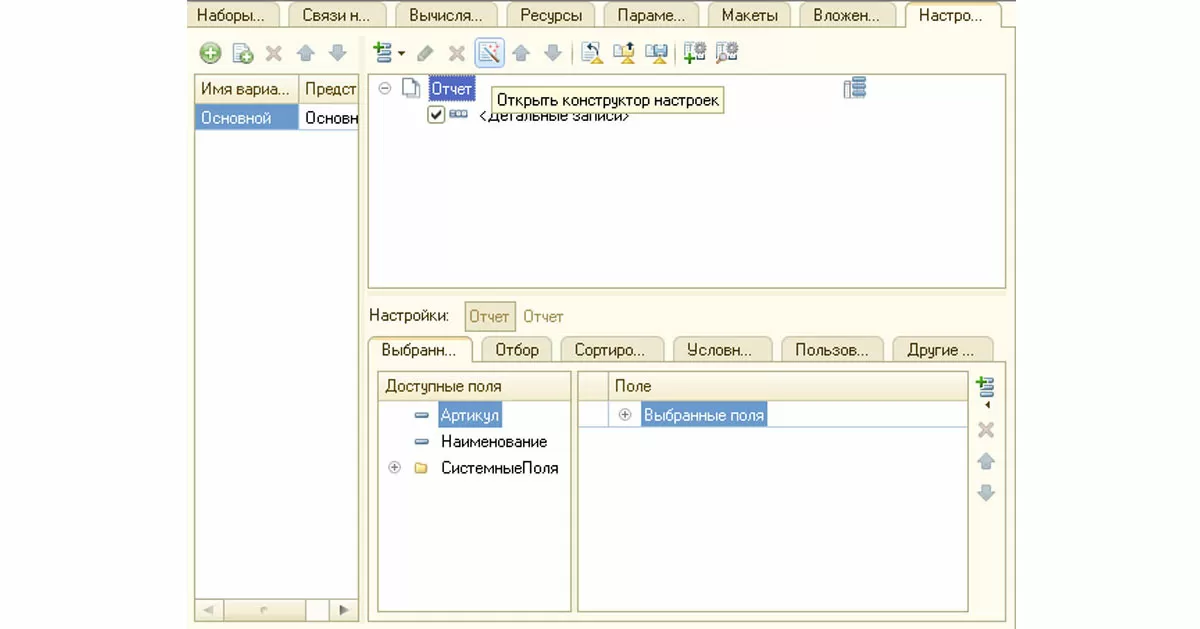Collapse the Отчет tree node
The height and width of the screenshot is (629, 1200).
pyautogui.click(x=385, y=89)
